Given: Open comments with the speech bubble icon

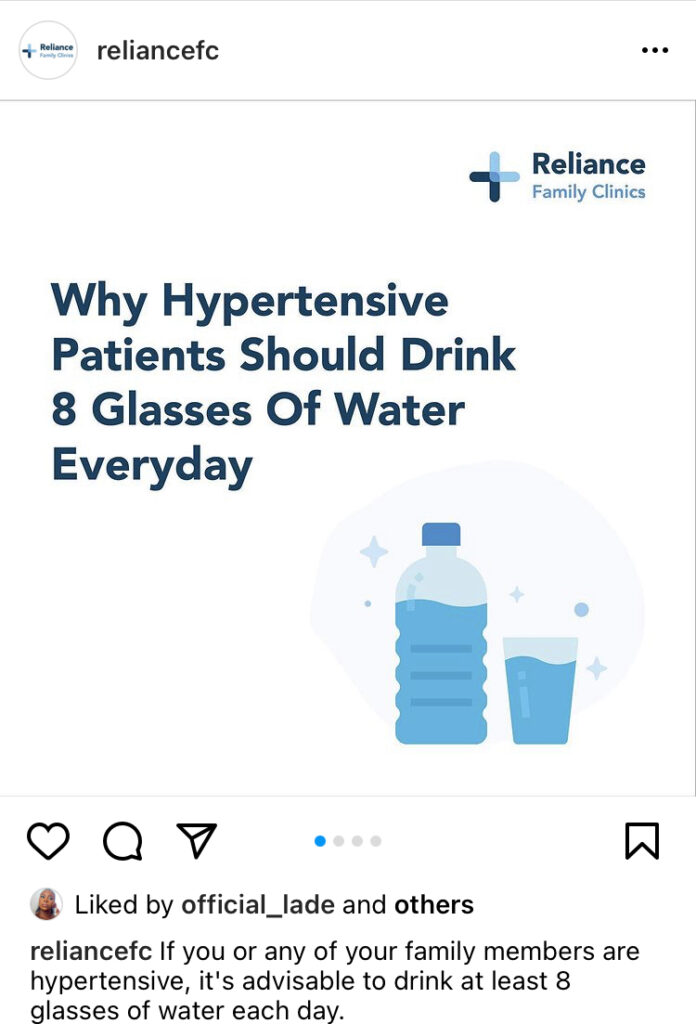Looking at the screenshot, I should 123,840.
